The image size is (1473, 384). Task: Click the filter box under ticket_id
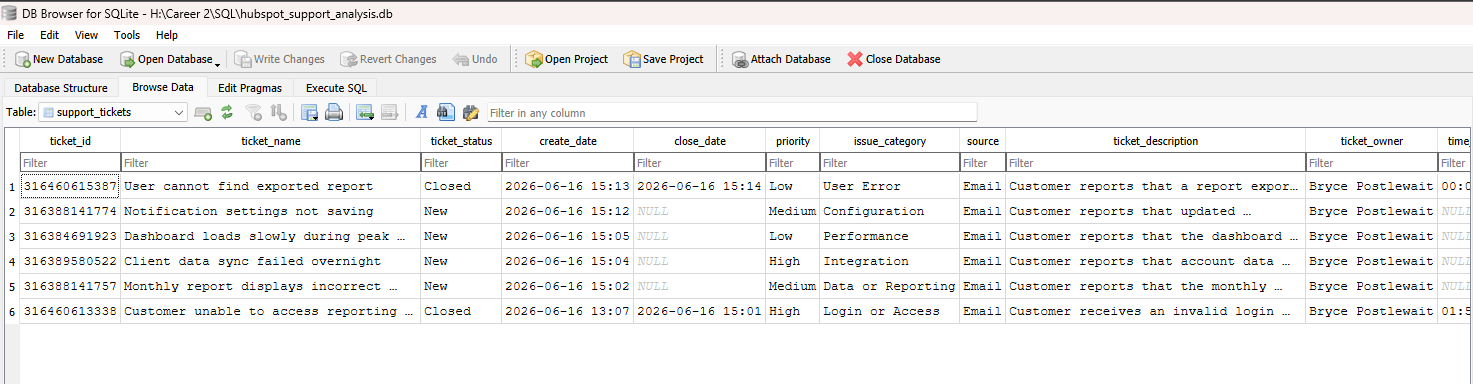[70, 162]
